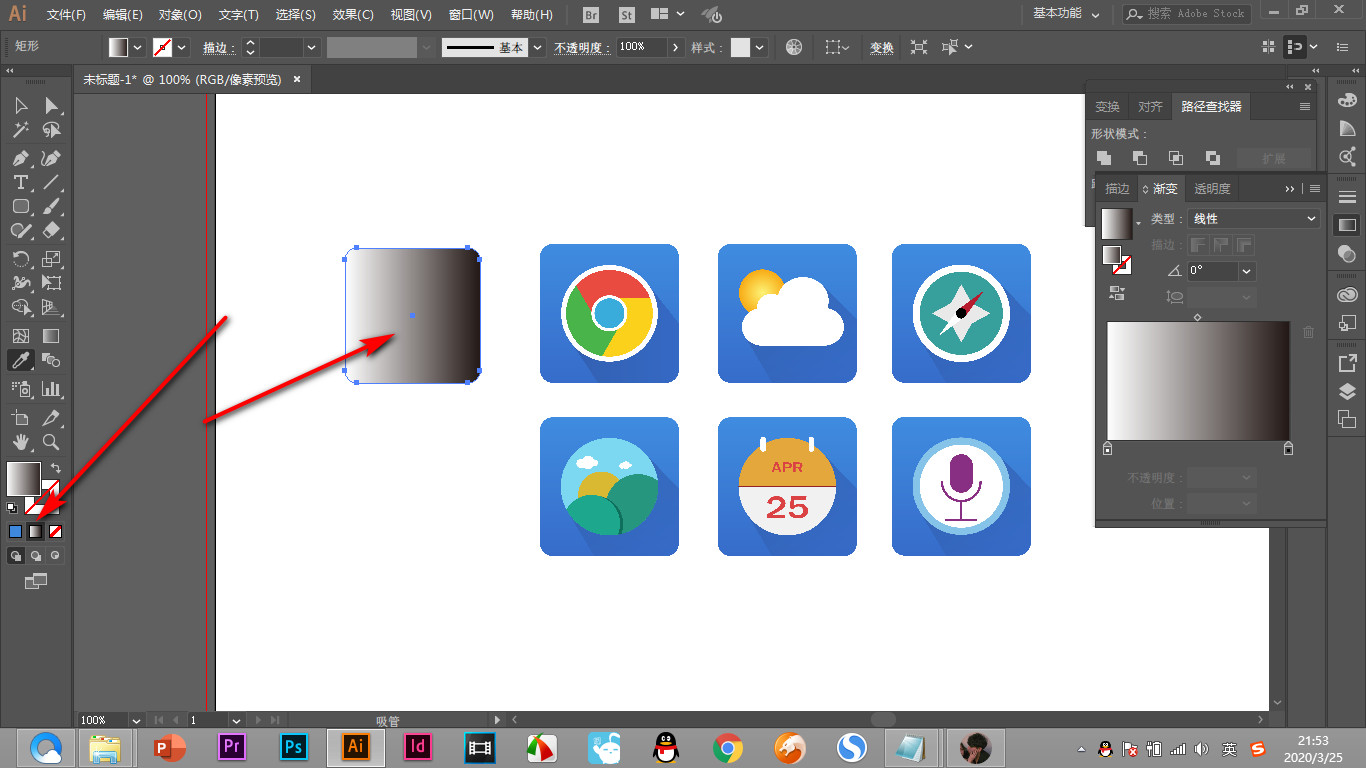This screenshot has height=768, width=1366.
Task: Delete gradient stop trash icon
Action: [x=1308, y=332]
